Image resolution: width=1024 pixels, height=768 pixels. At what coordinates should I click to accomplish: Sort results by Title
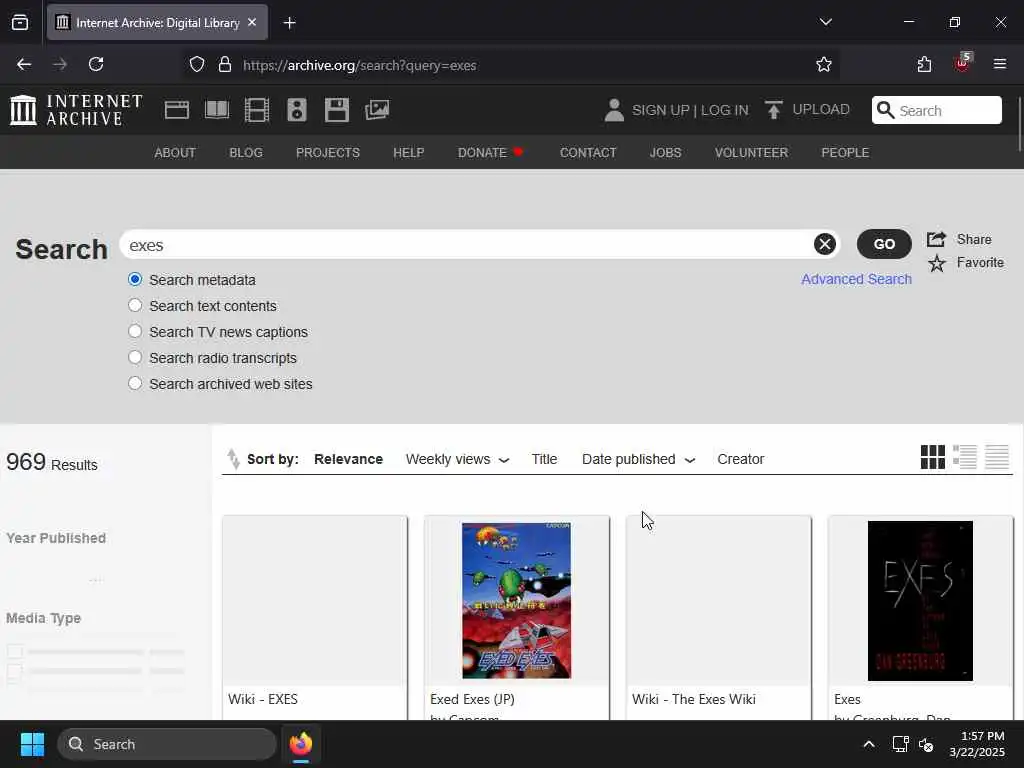tap(544, 459)
